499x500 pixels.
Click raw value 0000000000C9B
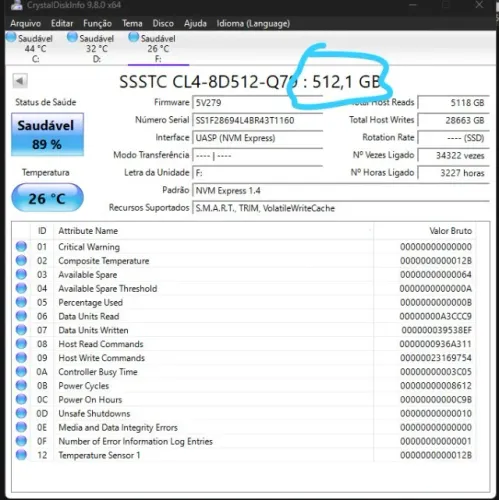(x=436, y=400)
